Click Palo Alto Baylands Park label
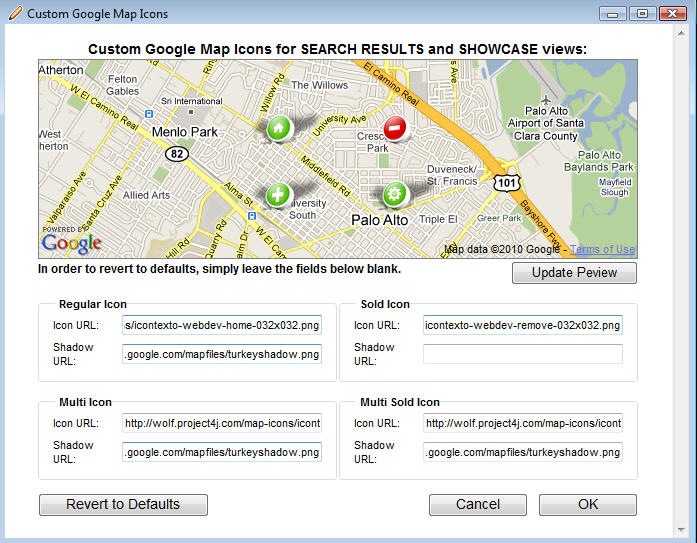 (x=599, y=161)
